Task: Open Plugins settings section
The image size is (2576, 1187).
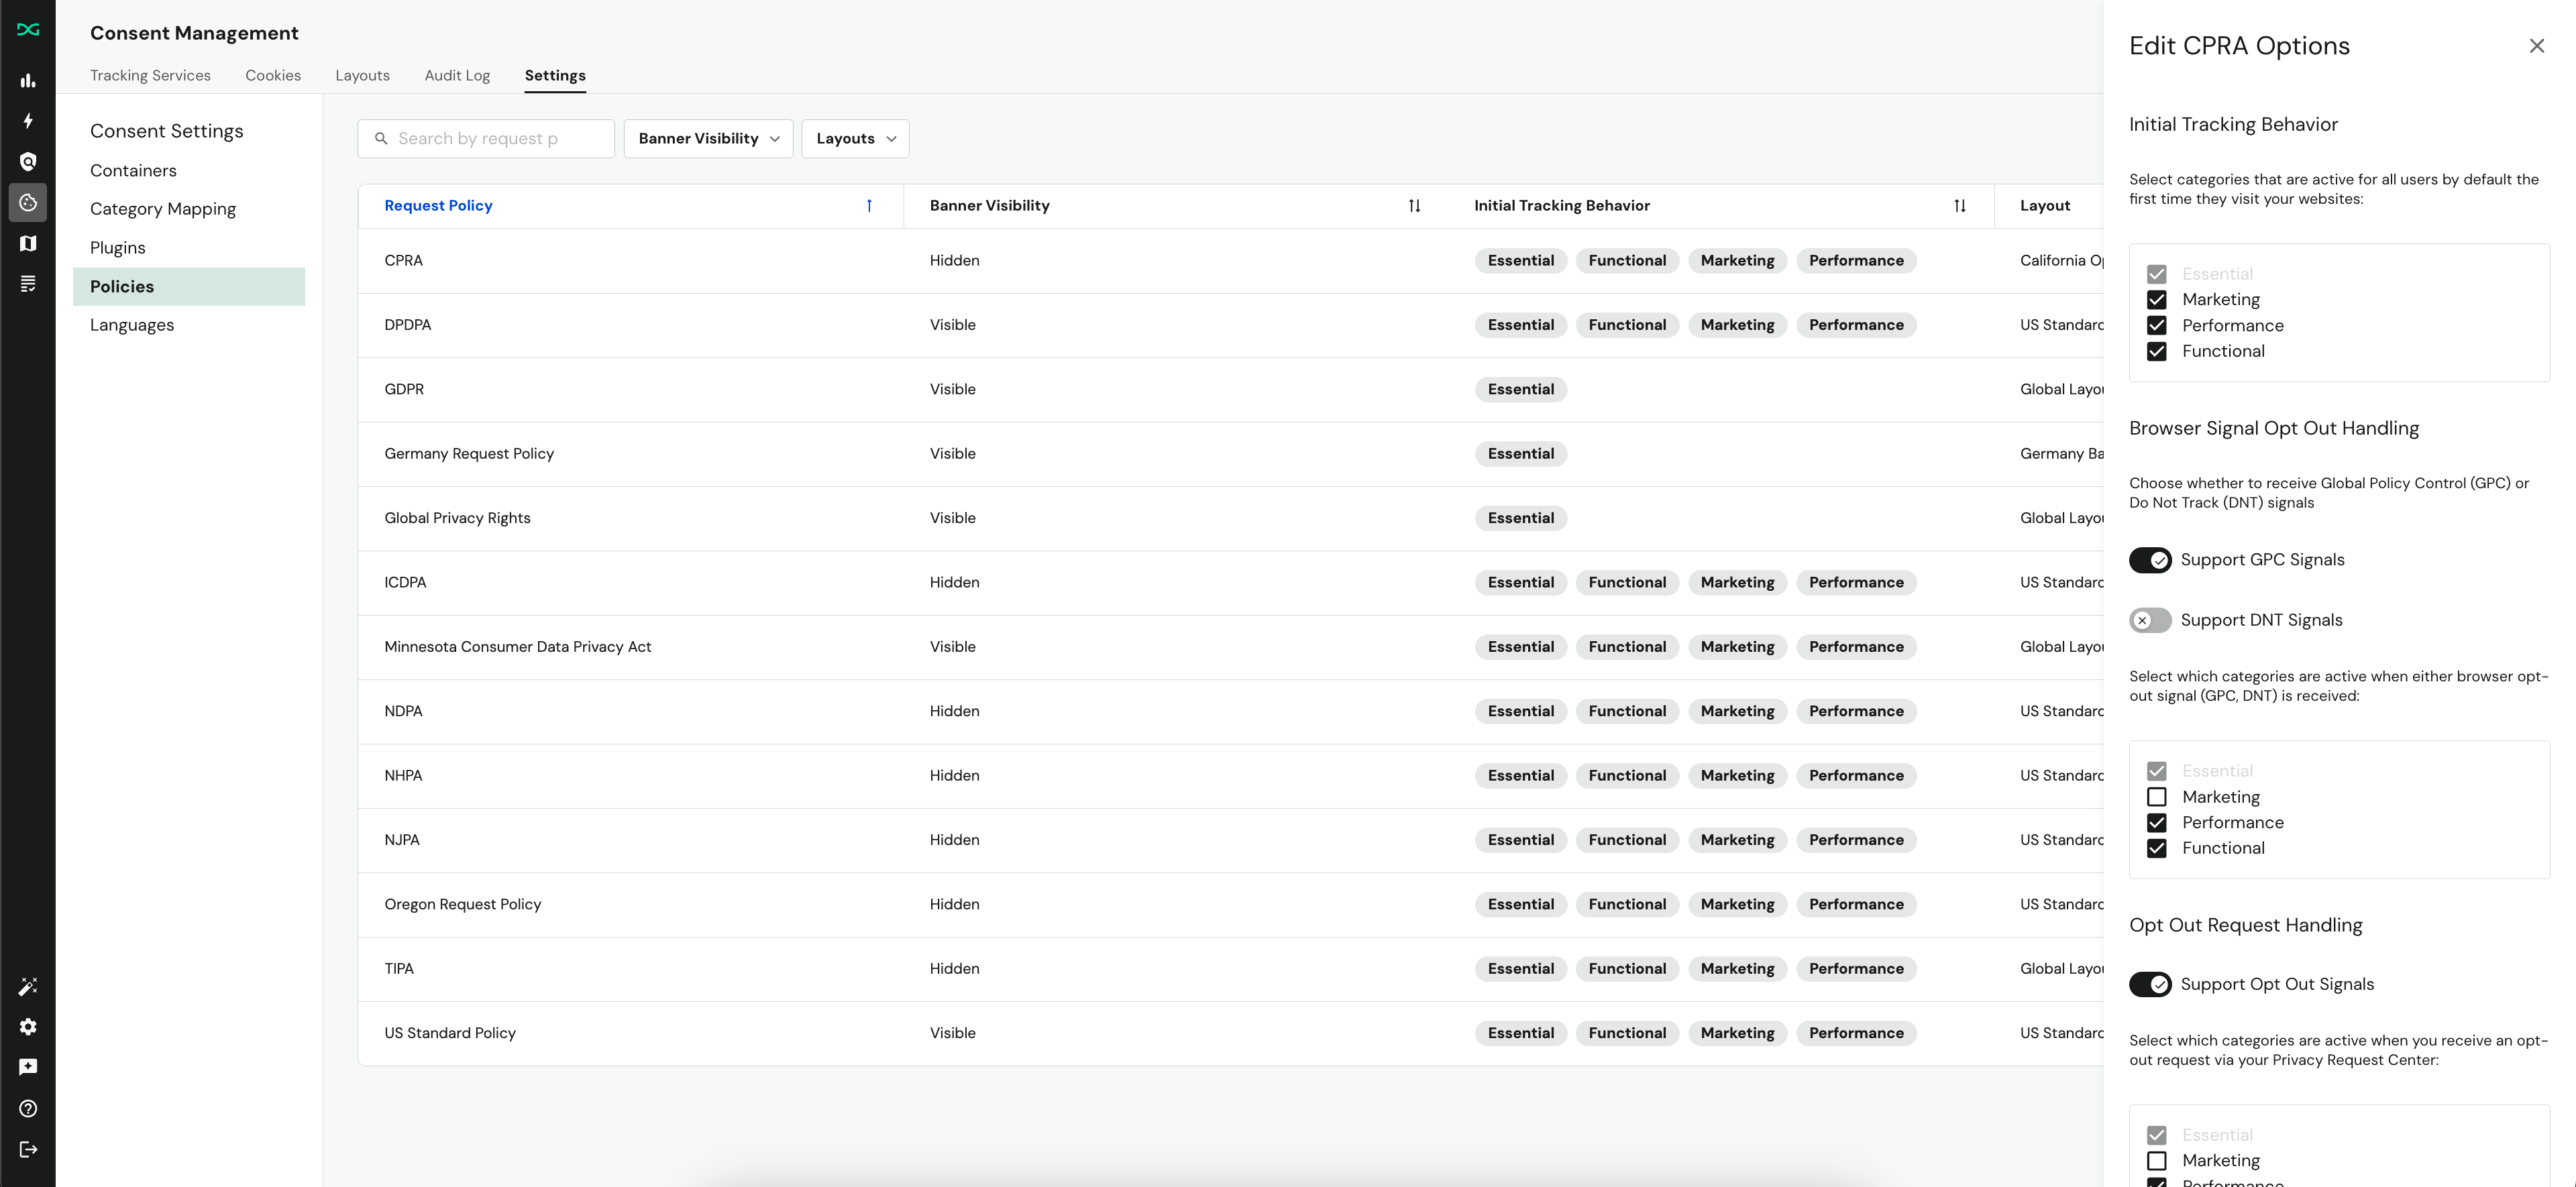Action: tap(118, 248)
